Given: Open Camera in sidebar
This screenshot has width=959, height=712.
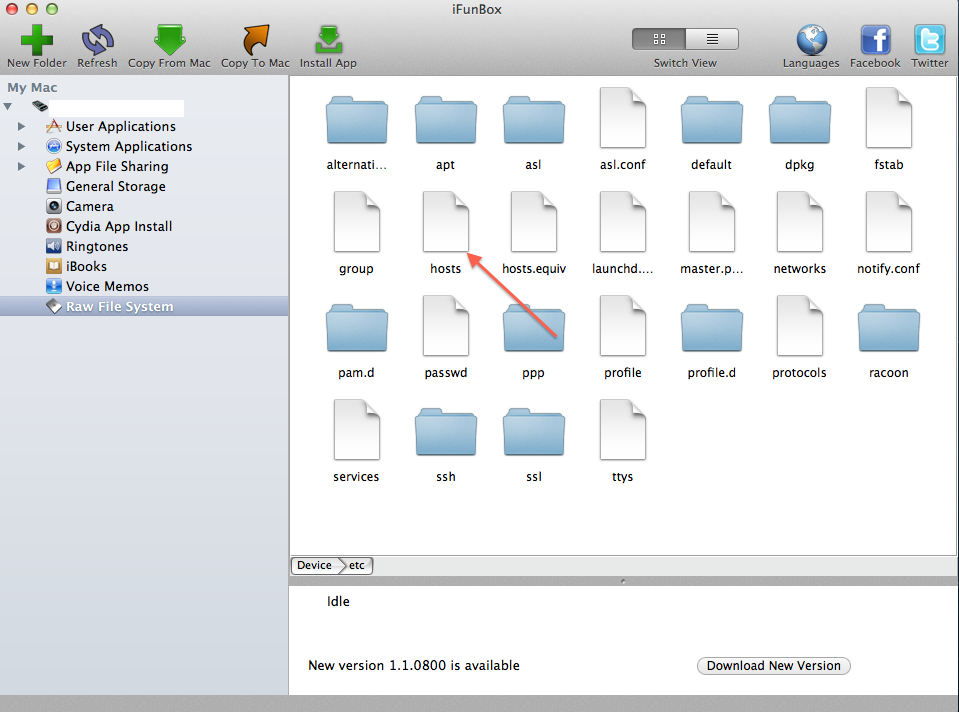Looking at the screenshot, I should [x=89, y=207].
